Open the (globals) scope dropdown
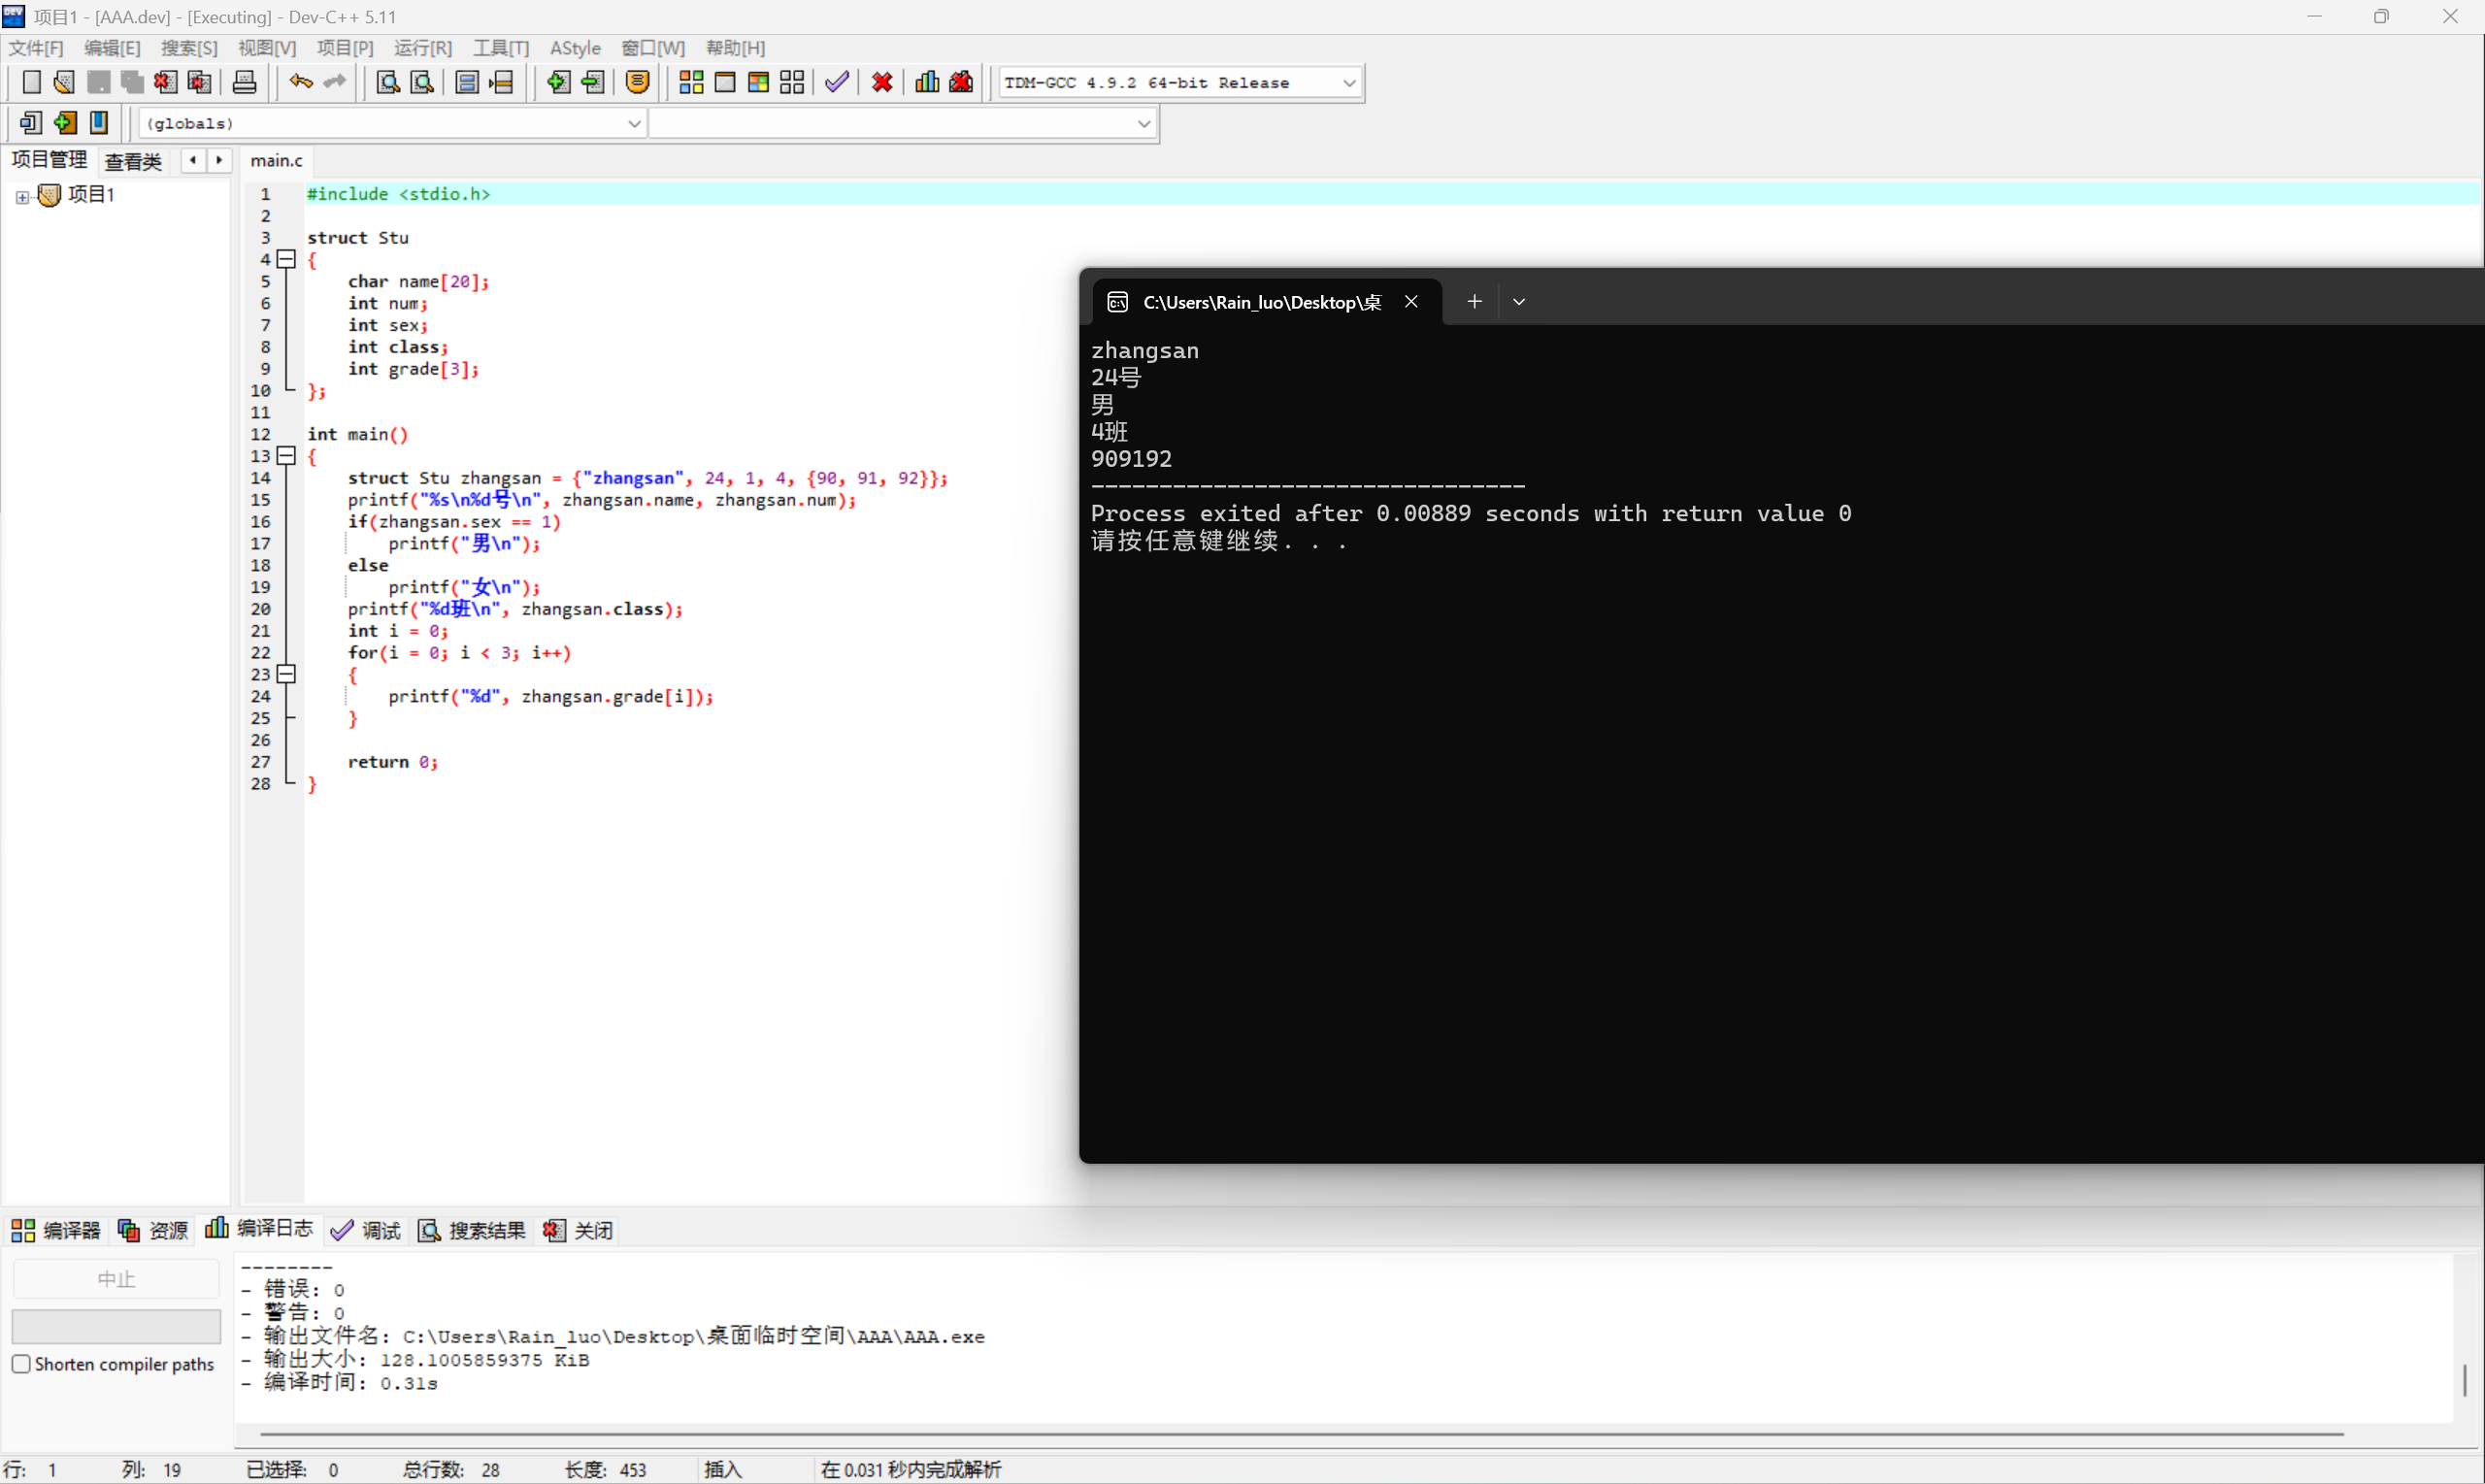Screen dimensions: 2485x1484 (633, 124)
